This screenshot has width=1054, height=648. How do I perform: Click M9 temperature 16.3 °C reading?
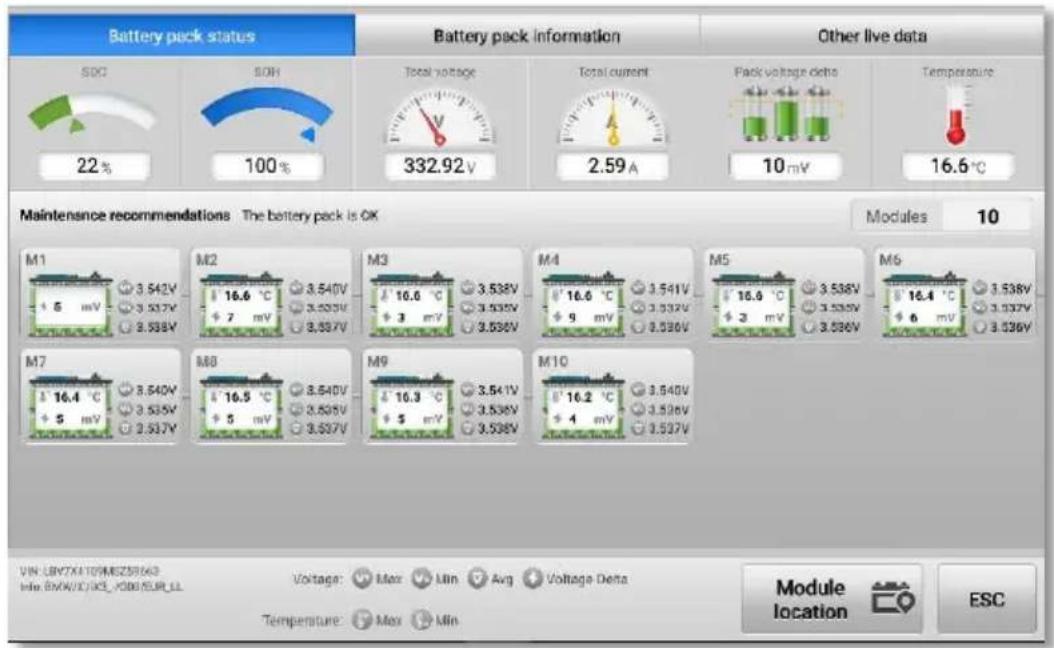[412, 397]
